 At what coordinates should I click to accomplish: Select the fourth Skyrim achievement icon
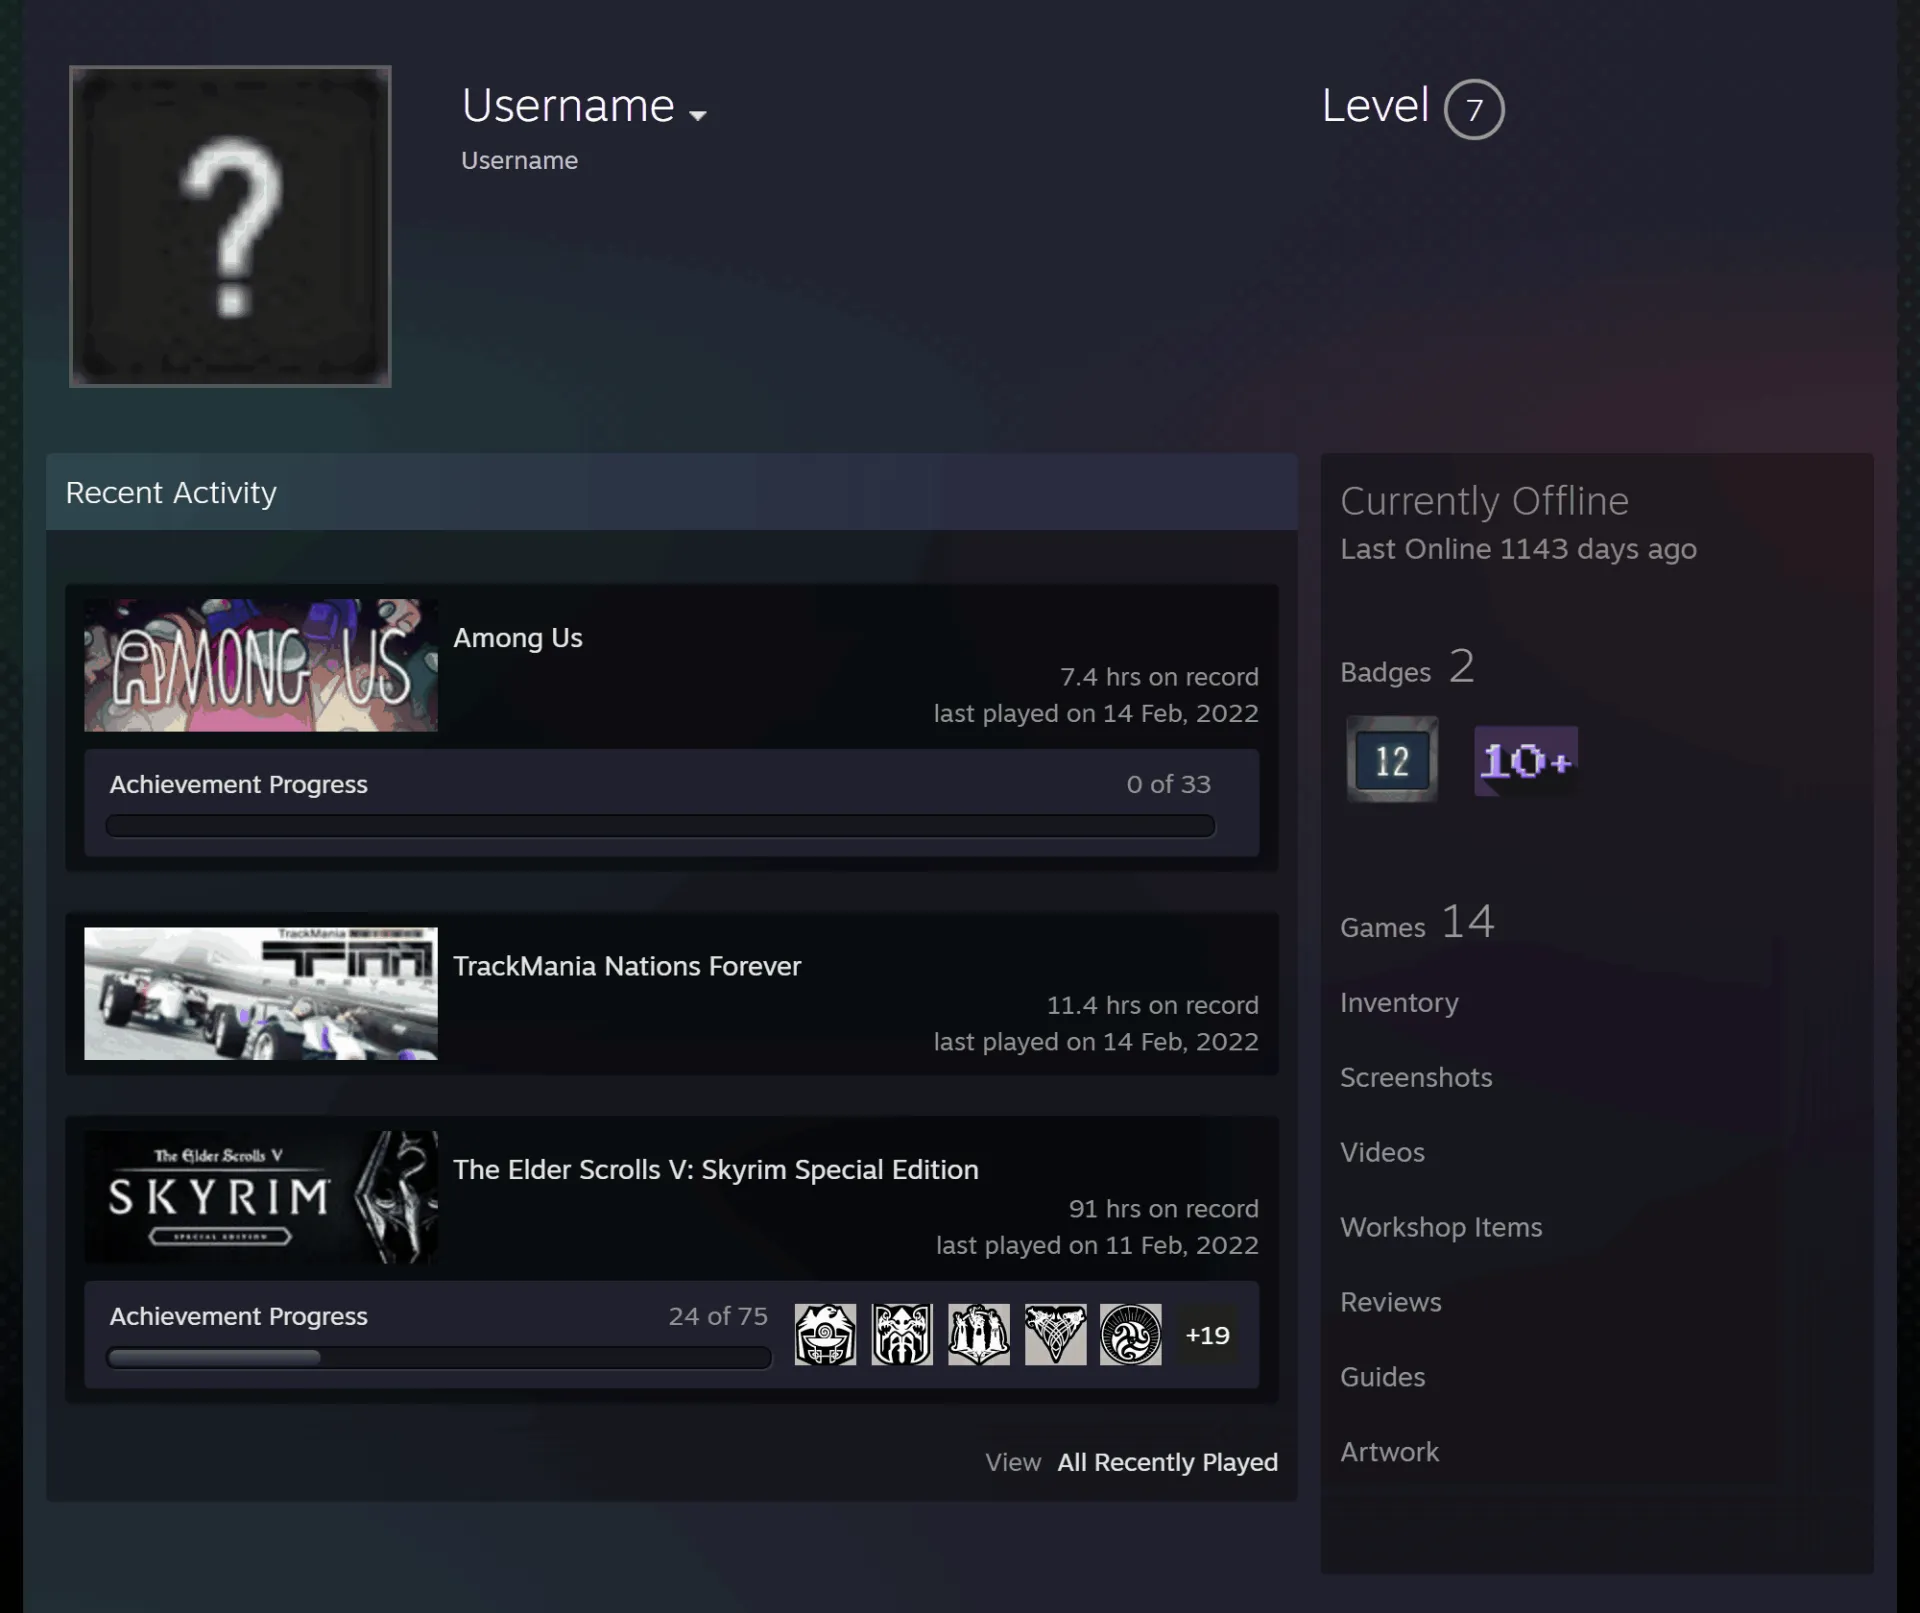coord(1055,1334)
